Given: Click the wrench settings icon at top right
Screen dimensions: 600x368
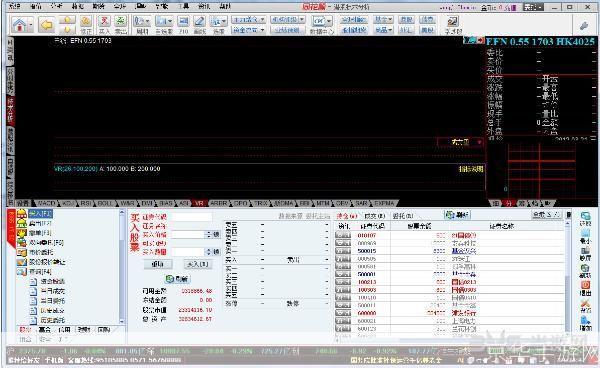Looking at the screenshot, I should pyautogui.click(x=584, y=26).
